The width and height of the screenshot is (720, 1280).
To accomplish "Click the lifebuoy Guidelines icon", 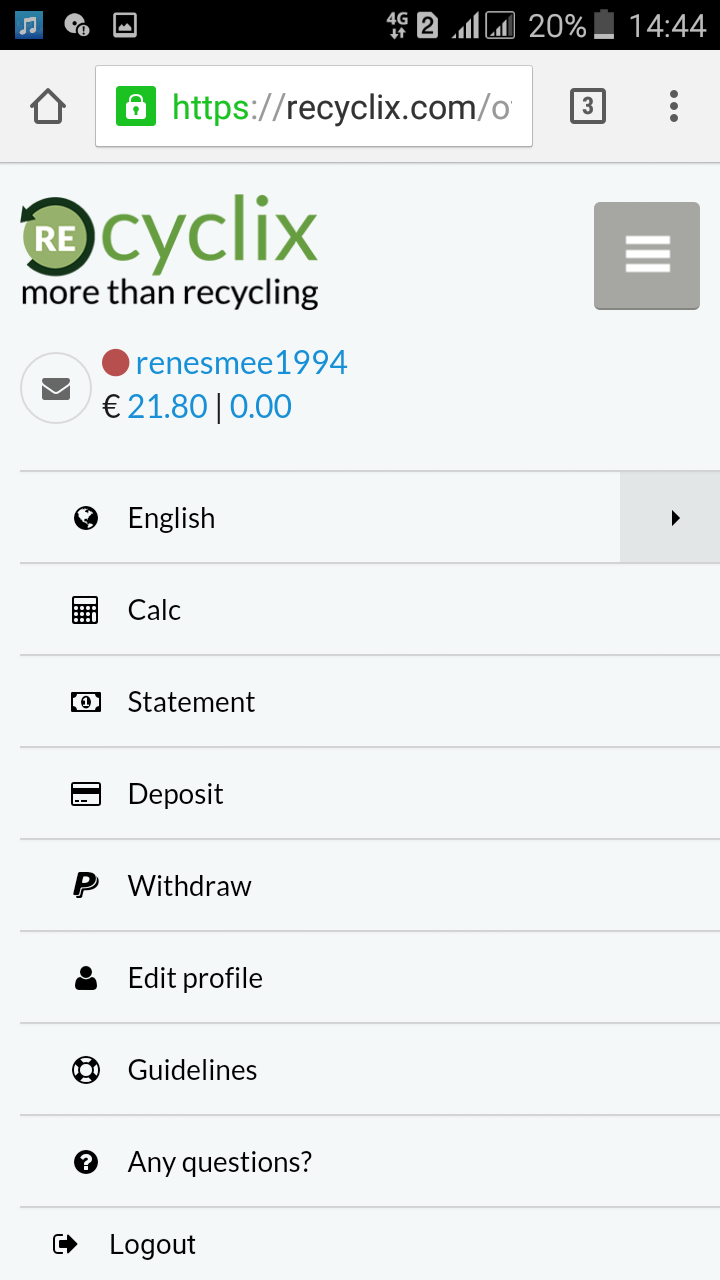I will tap(86, 1070).
